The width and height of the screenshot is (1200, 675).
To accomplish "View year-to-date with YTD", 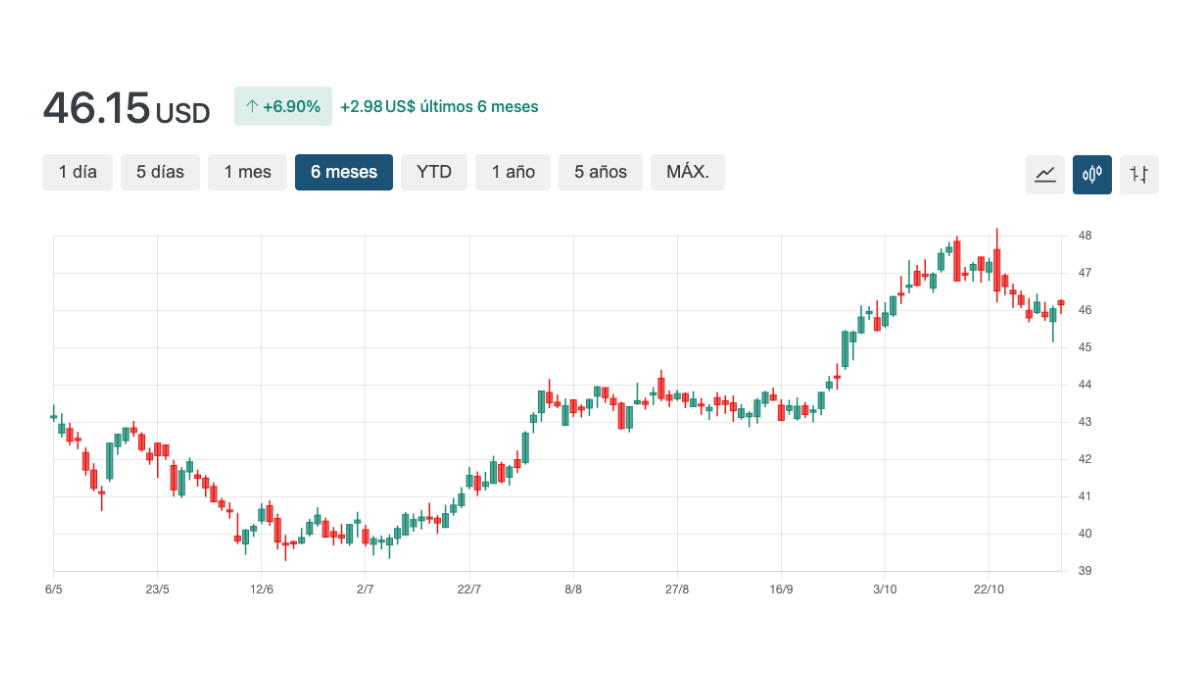I will pyautogui.click(x=434, y=172).
